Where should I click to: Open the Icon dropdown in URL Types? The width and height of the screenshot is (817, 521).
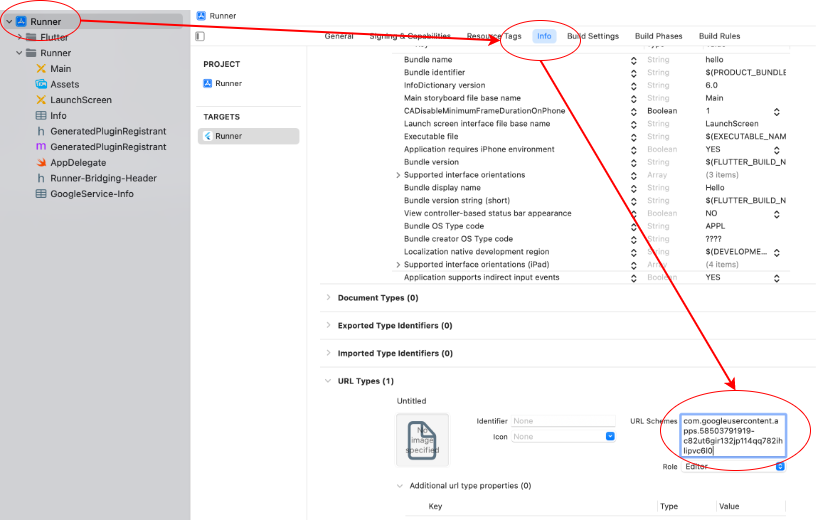click(x=610, y=436)
